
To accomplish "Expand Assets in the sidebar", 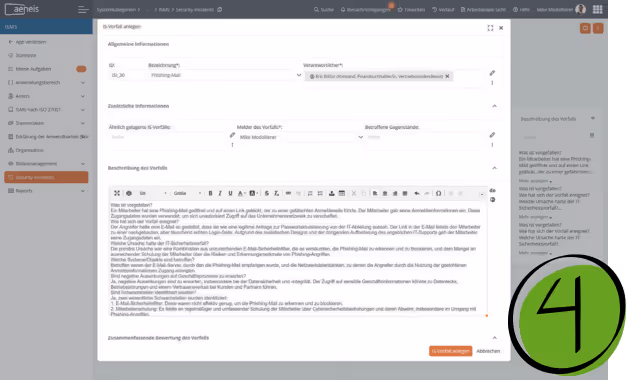I will tap(83, 96).
